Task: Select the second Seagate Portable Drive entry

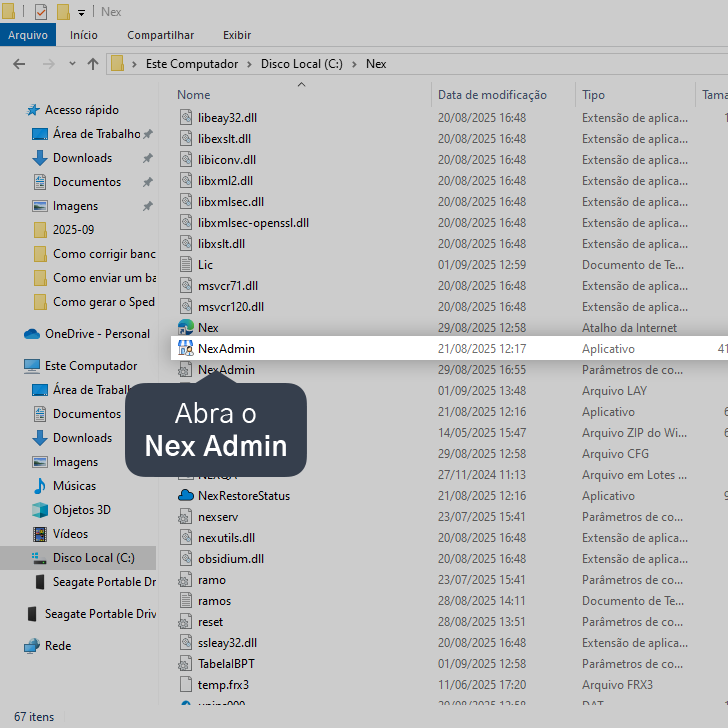Action: pyautogui.click(x=100, y=614)
